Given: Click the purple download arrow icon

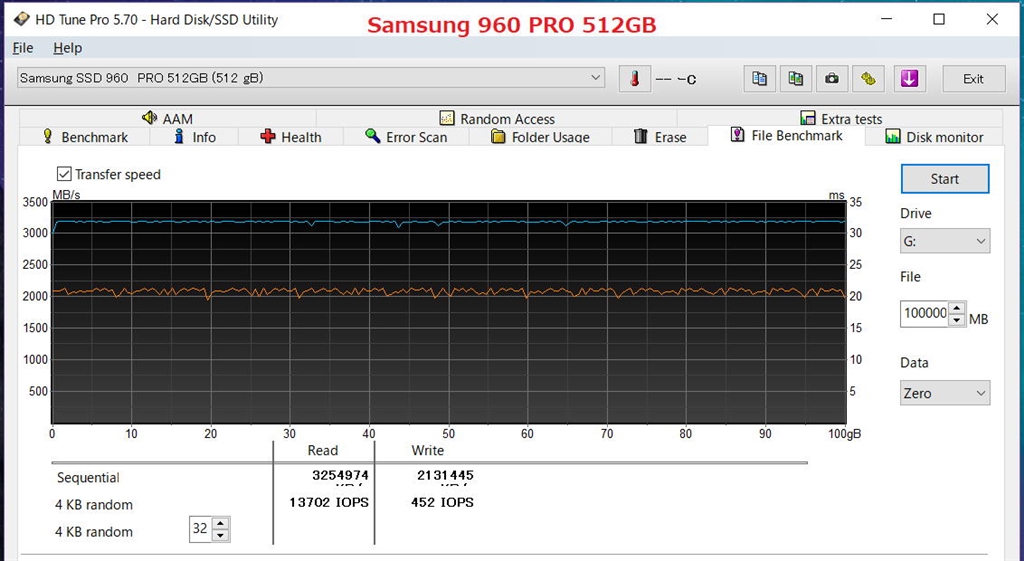Looking at the screenshot, I should pyautogui.click(x=909, y=79).
